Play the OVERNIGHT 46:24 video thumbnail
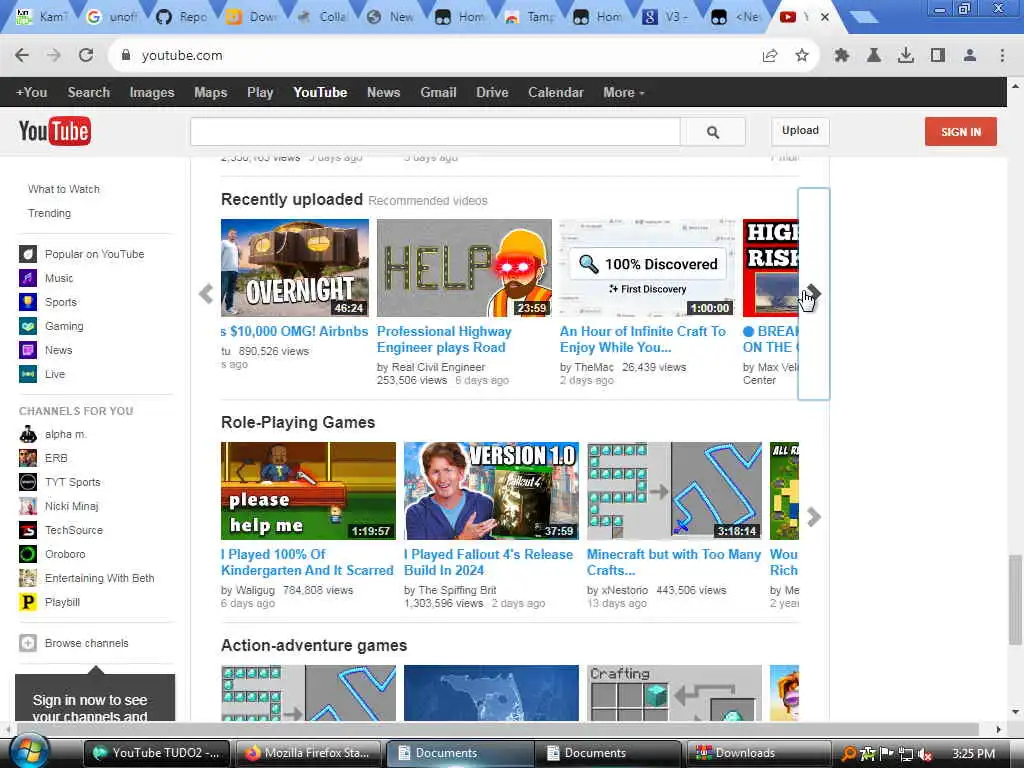Screen dimensions: 1024x768 pos(295,268)
